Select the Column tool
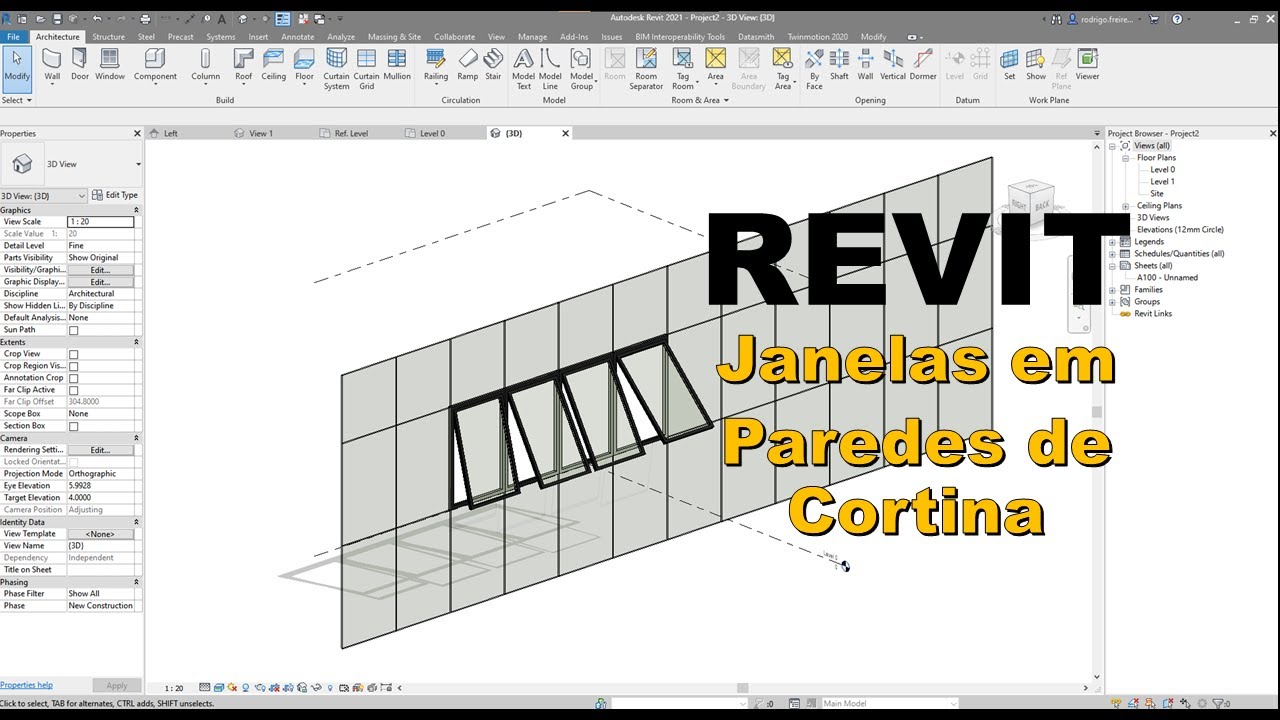Viewport: 1280px width, 720px height. coord(205,64)
